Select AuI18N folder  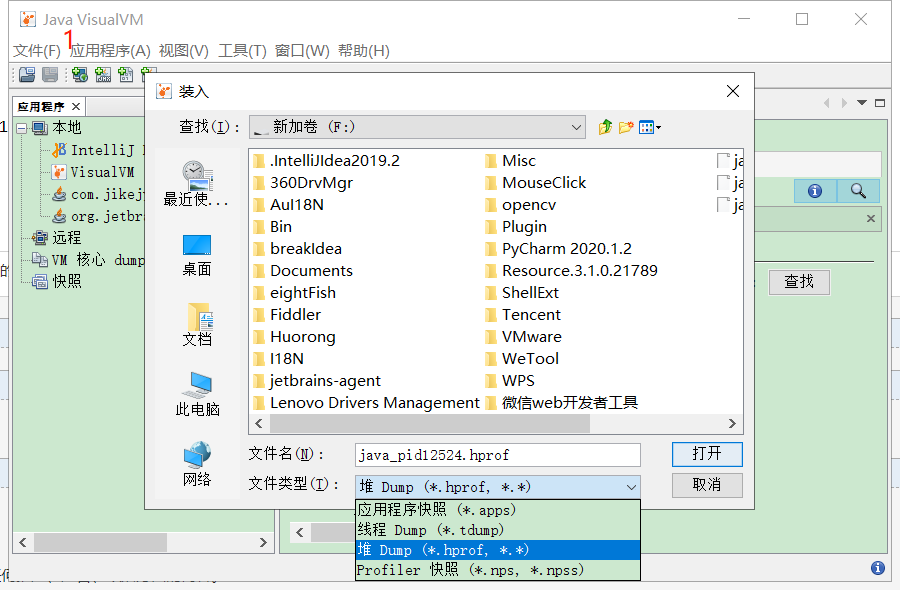289,205
